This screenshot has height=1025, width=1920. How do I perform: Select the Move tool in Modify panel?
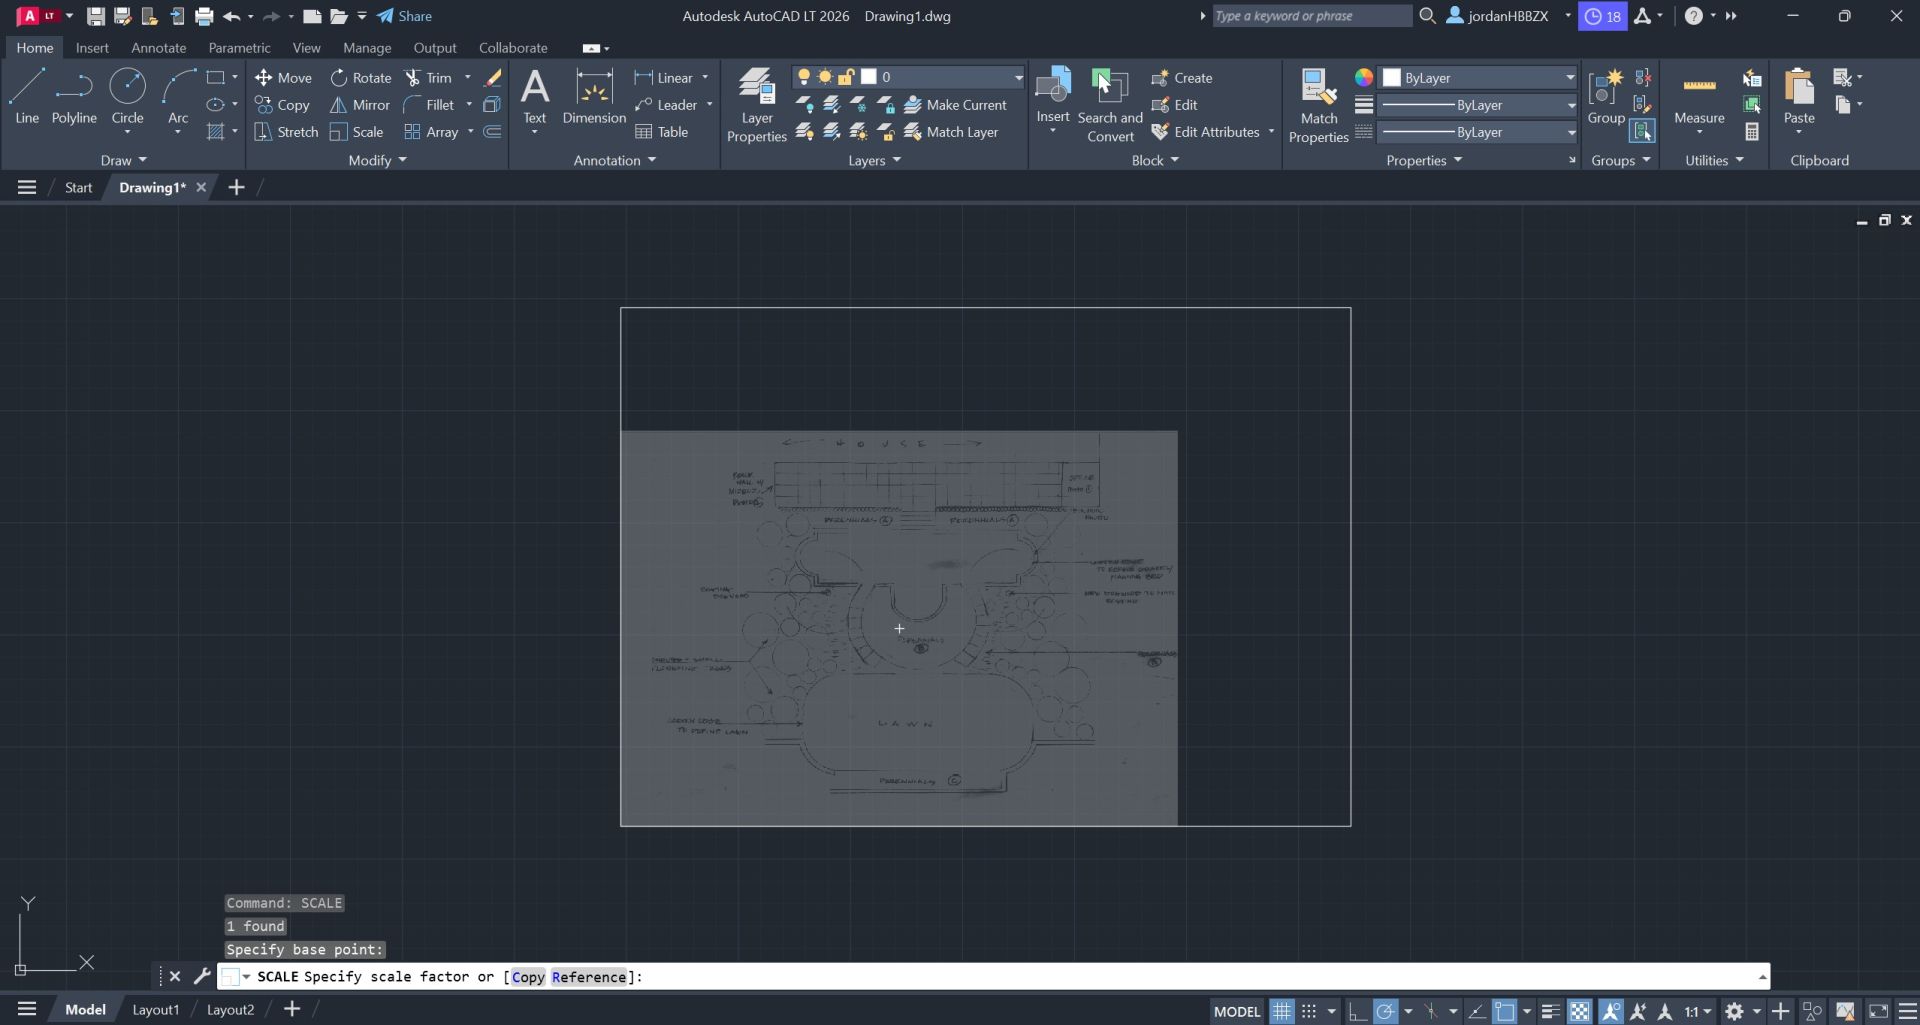(x=283, y=77)
